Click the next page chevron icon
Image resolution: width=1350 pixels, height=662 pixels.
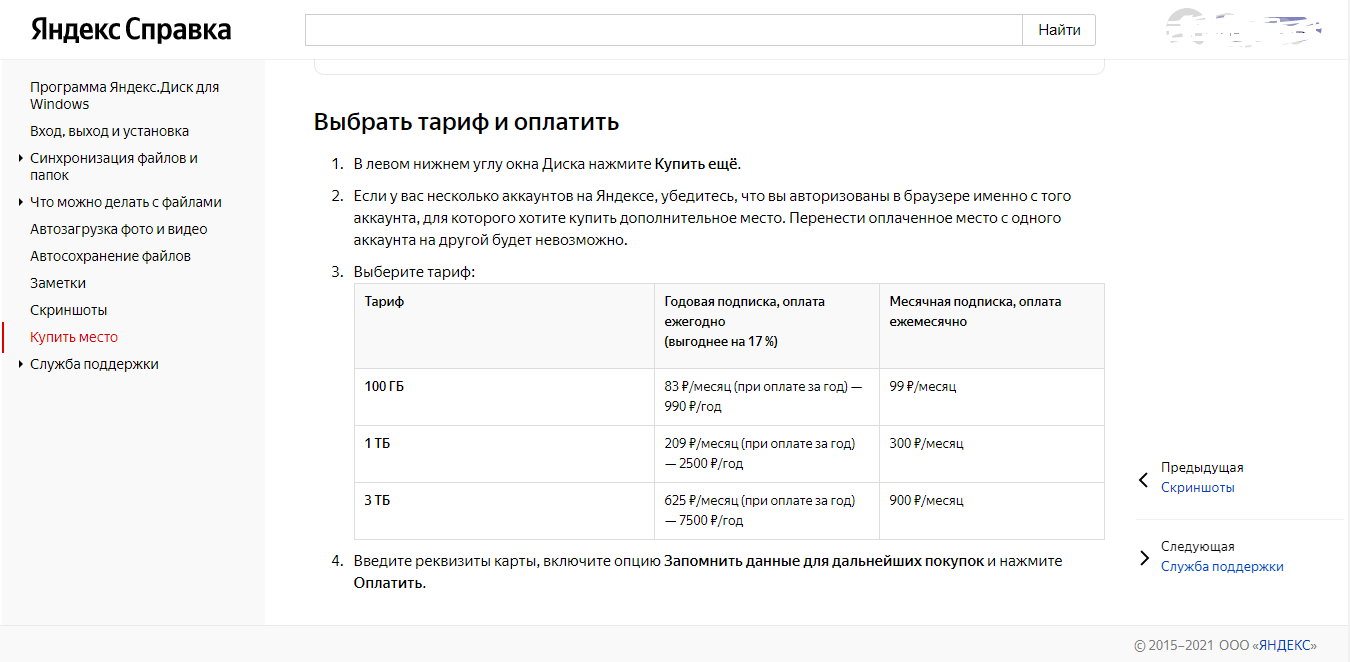1144,558
